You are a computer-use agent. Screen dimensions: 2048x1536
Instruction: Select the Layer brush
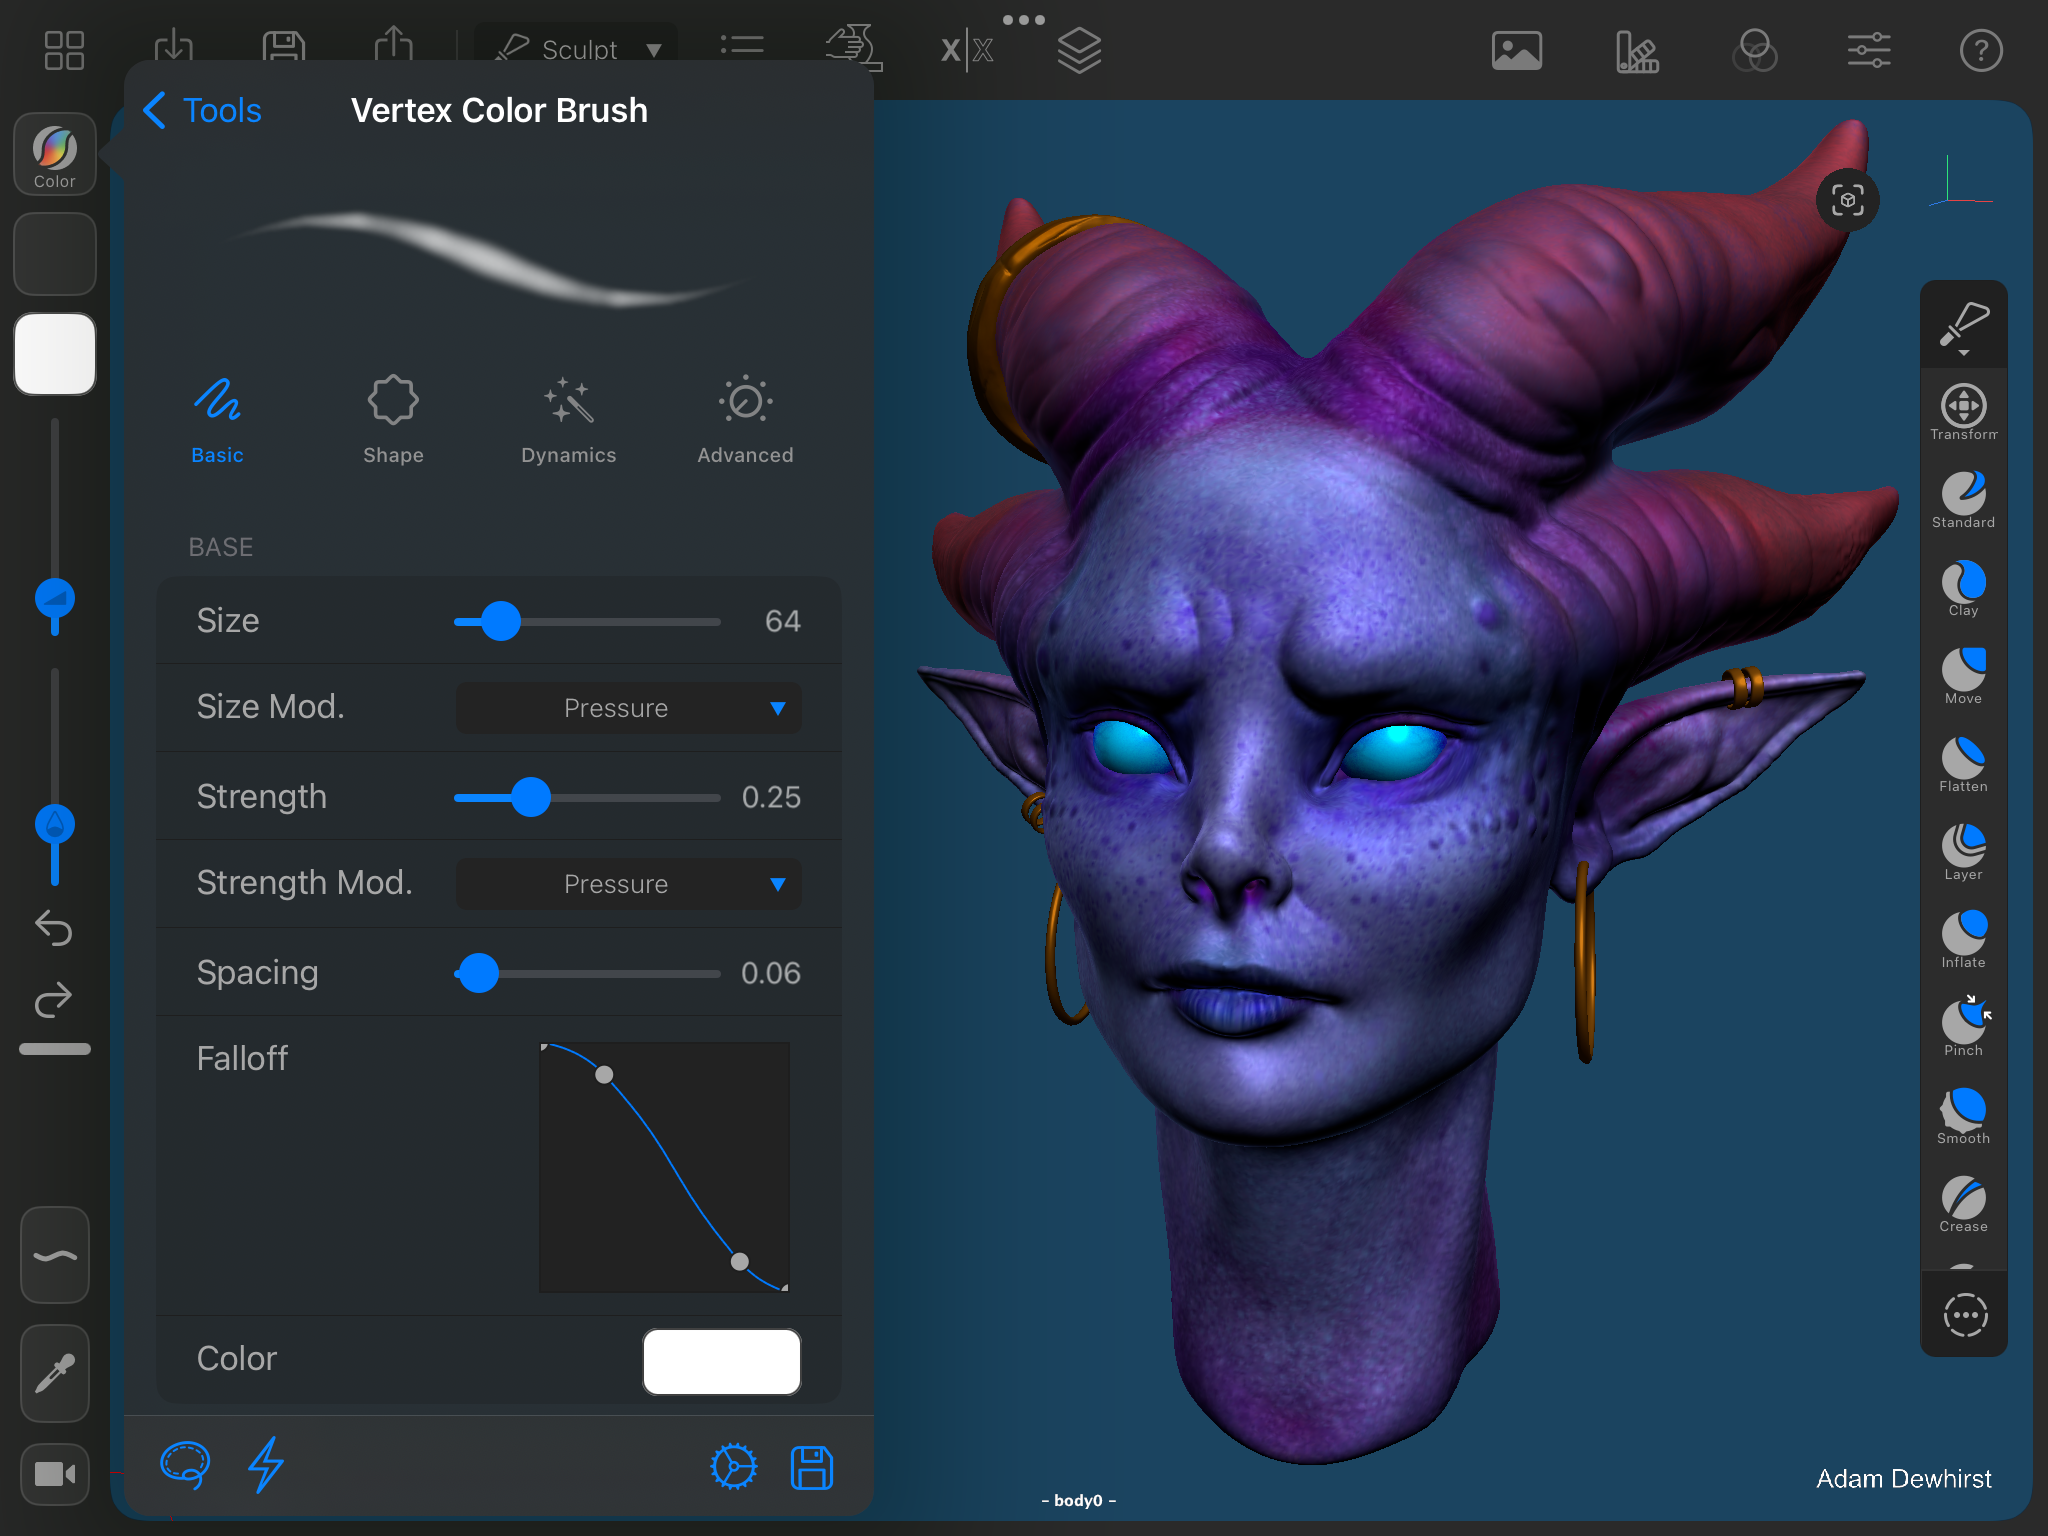[1964, 852]
